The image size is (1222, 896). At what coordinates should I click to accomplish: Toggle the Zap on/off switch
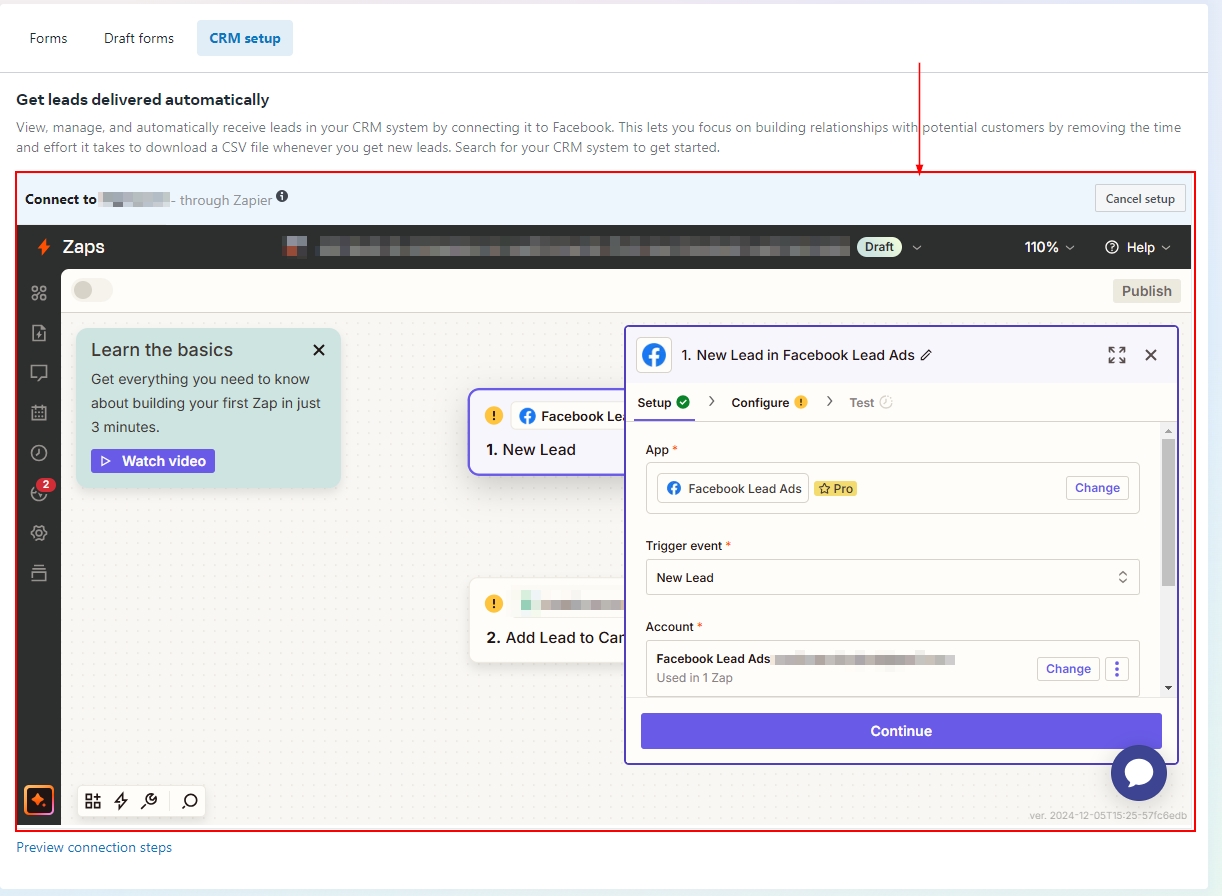coord(92,290)
